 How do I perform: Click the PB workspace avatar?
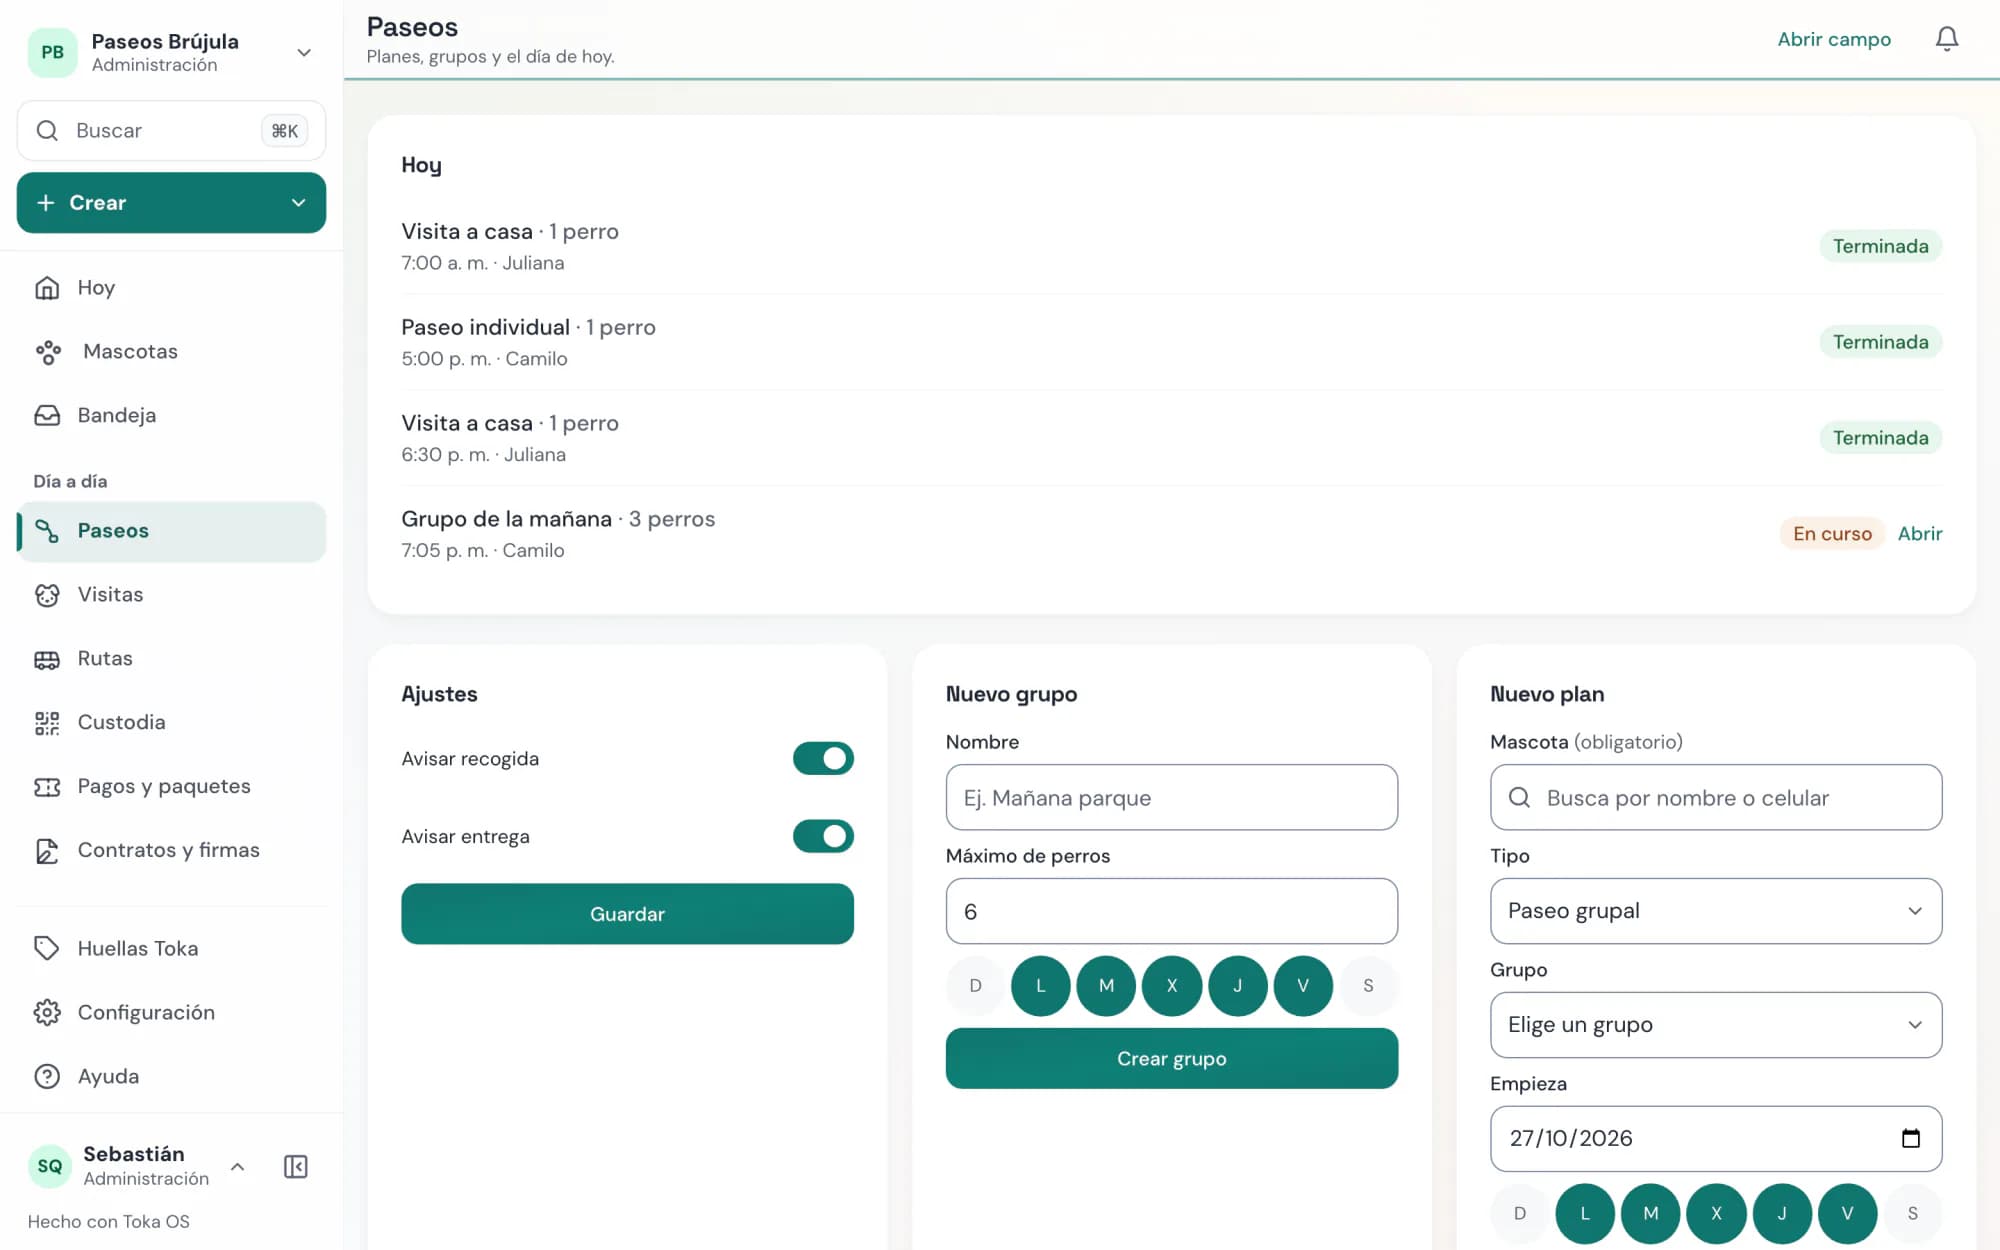52,52
